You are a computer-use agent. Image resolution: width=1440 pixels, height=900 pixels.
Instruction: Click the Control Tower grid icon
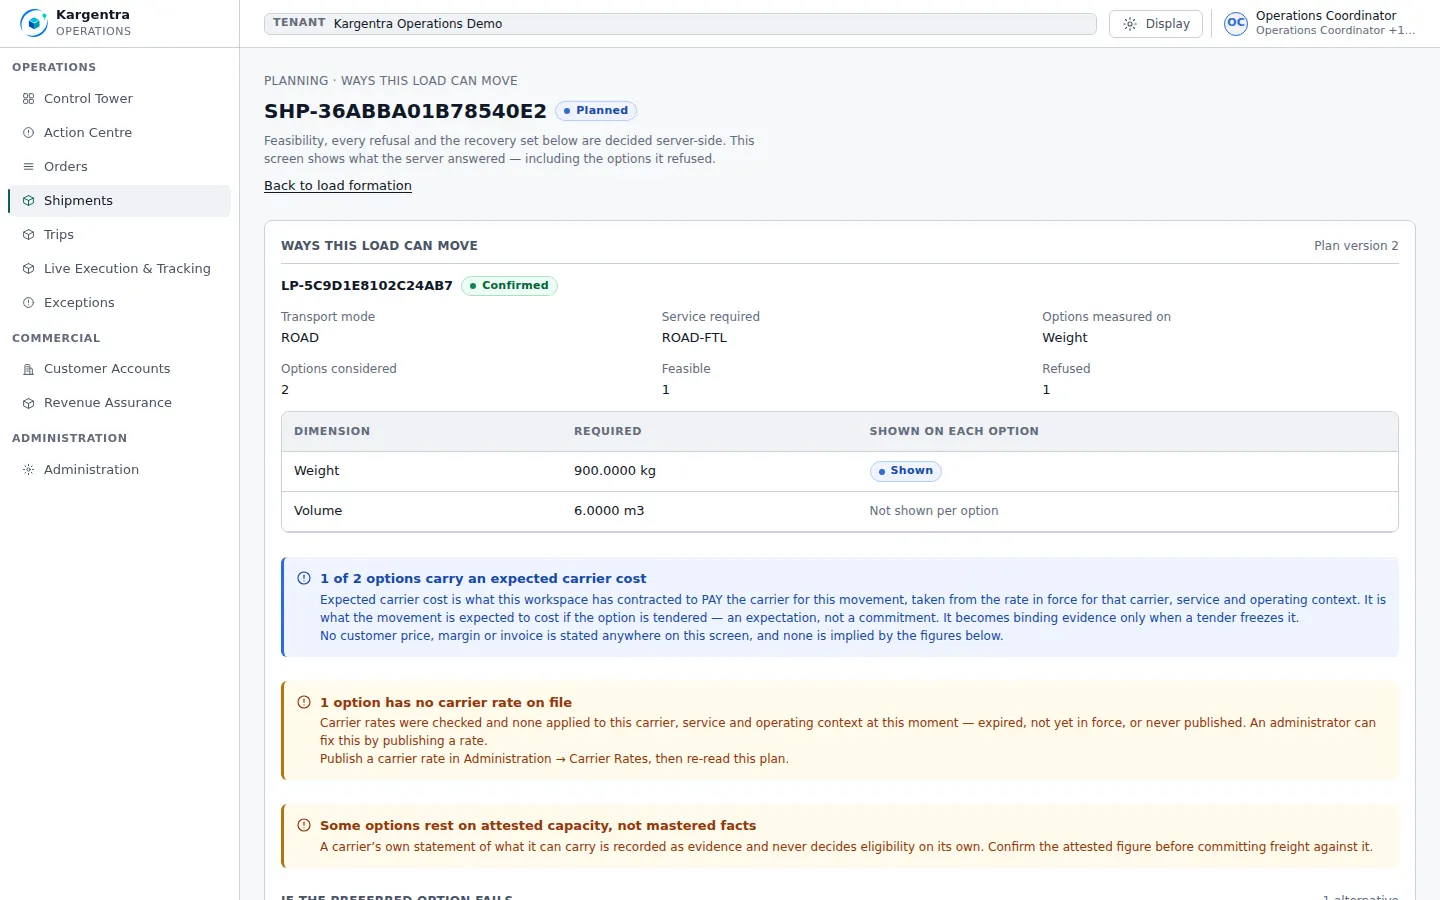[x=28, y=99]
